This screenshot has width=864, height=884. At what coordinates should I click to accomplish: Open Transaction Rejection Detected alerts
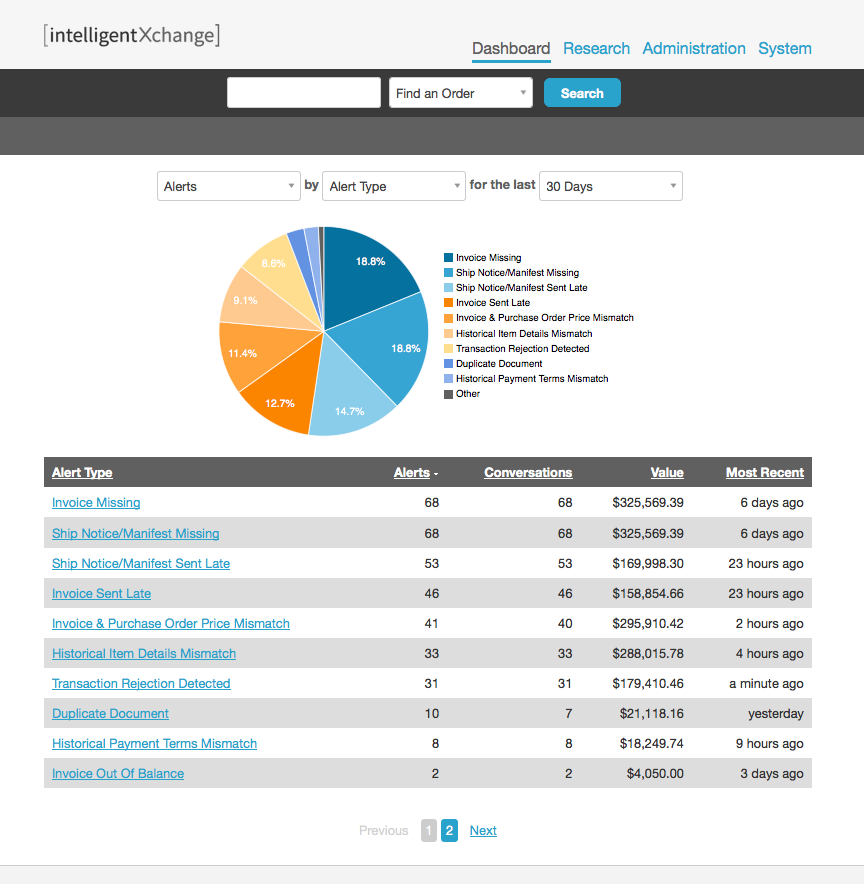click(141, 683)
